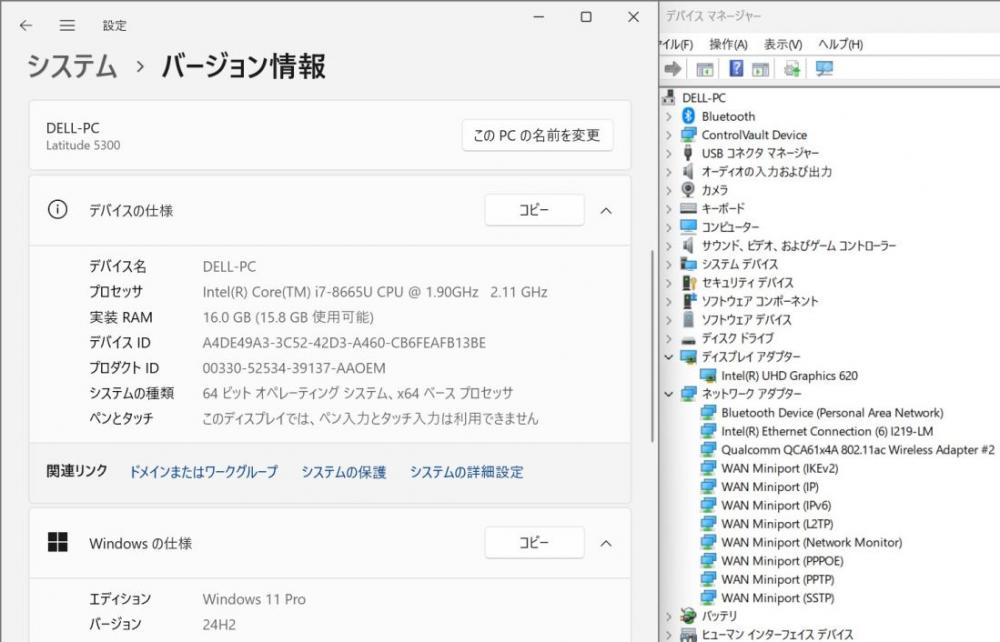The height and width of the screenshot is (642, 1000).
Task: Select WAN Miniport (IKEv2) item
Action: pos(779,468)
